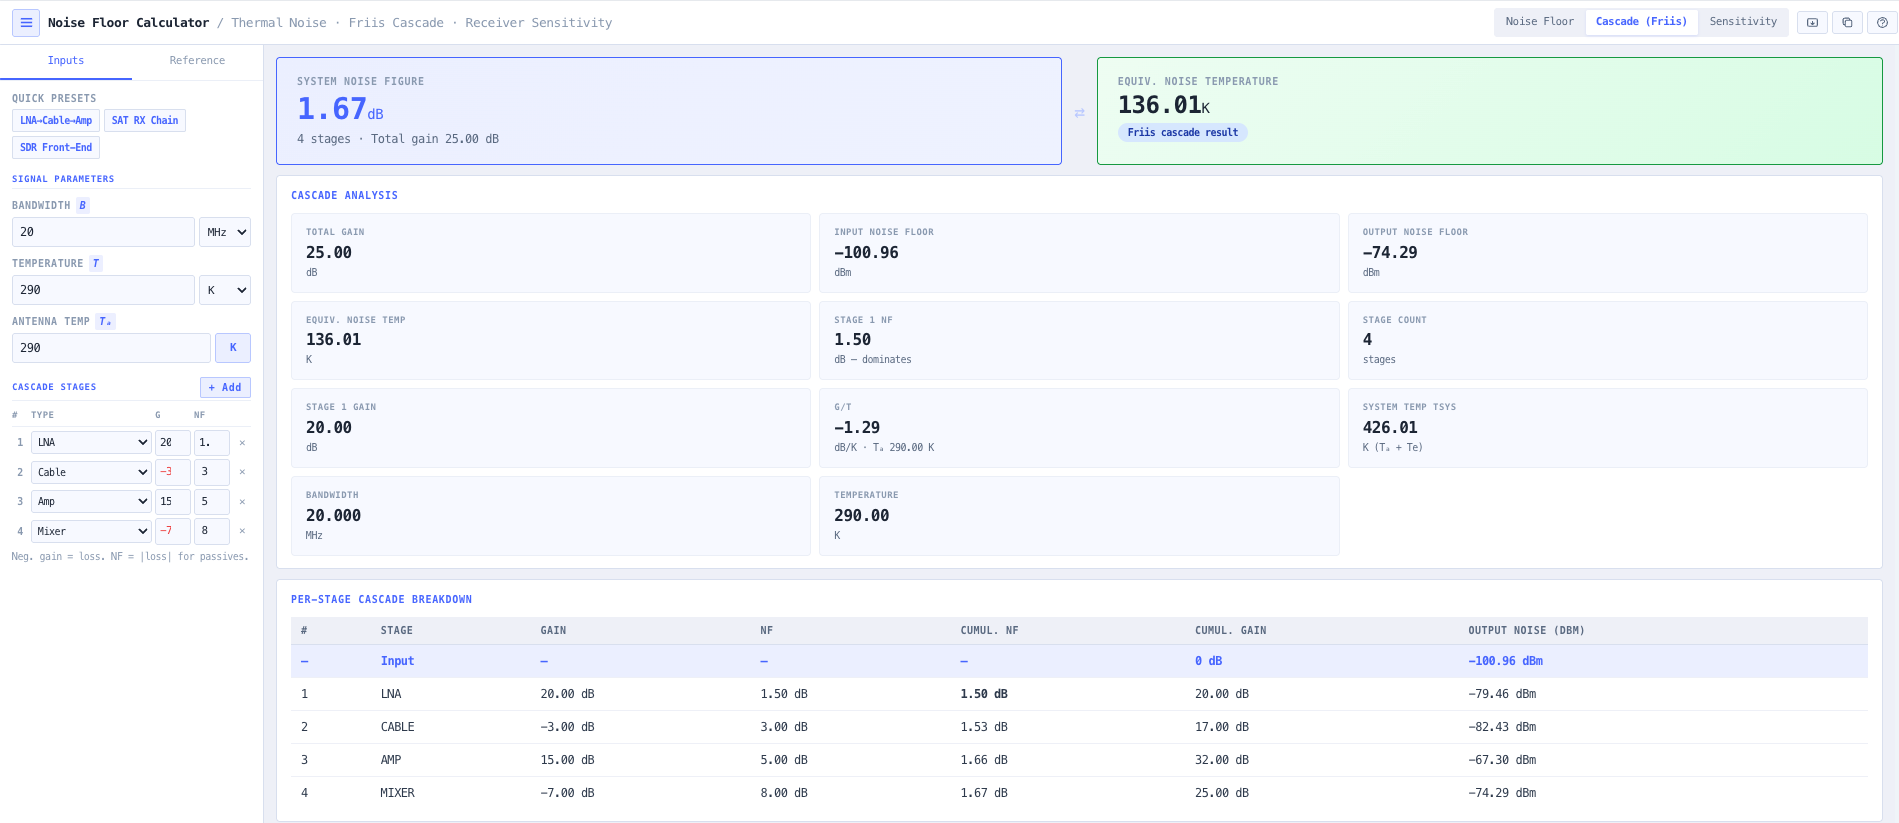Open the stage 4 Mixer type dropdown
Screen dimensions: 1899x823
(91, 531)
